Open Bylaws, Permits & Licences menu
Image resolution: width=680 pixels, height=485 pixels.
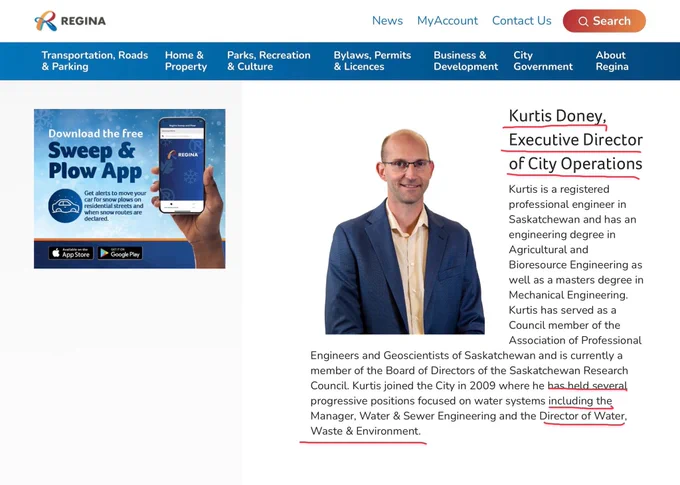click(372, 61)
